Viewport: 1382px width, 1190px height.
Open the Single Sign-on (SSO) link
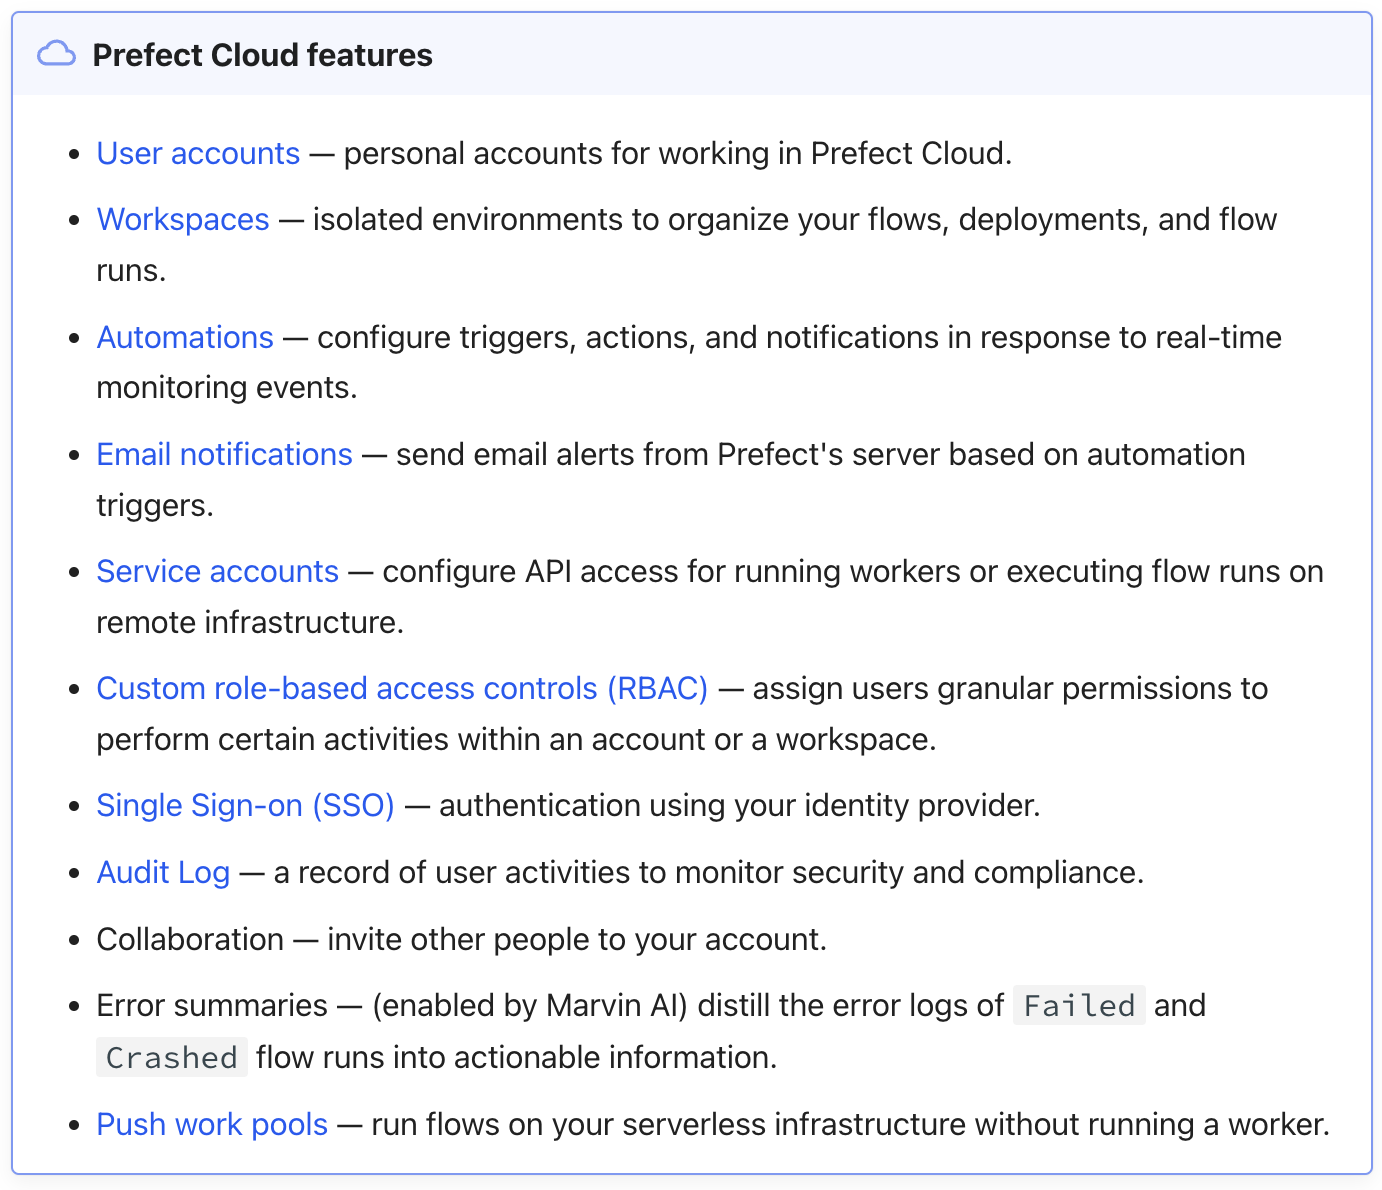(244, 805)
